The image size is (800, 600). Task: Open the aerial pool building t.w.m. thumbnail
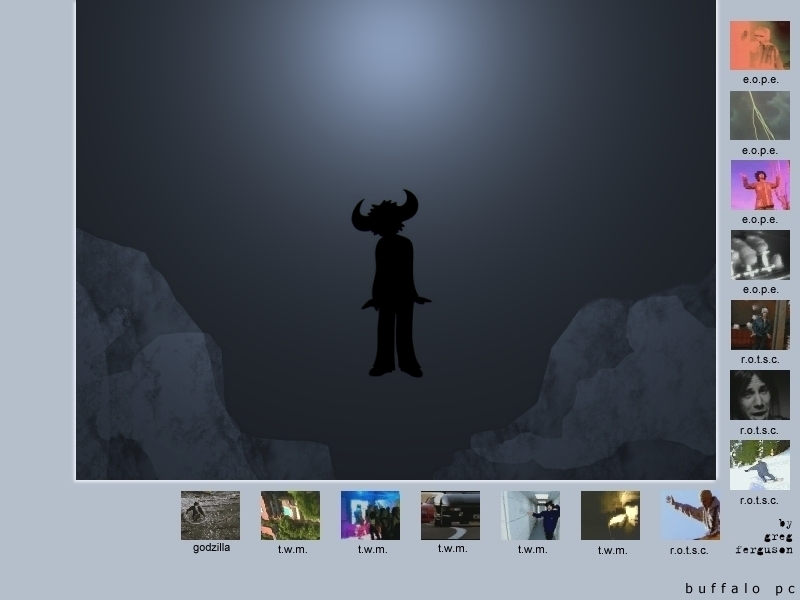290,515
